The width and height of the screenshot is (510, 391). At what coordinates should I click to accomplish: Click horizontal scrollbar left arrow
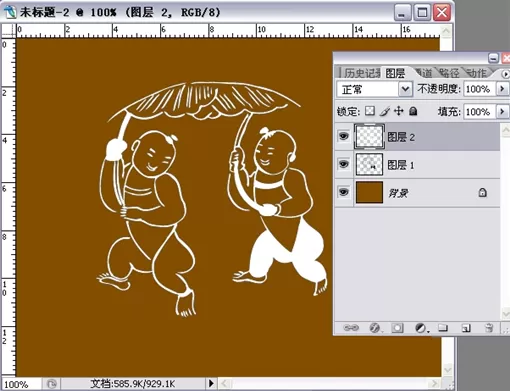pyautogui.click(x=225, y=384)
